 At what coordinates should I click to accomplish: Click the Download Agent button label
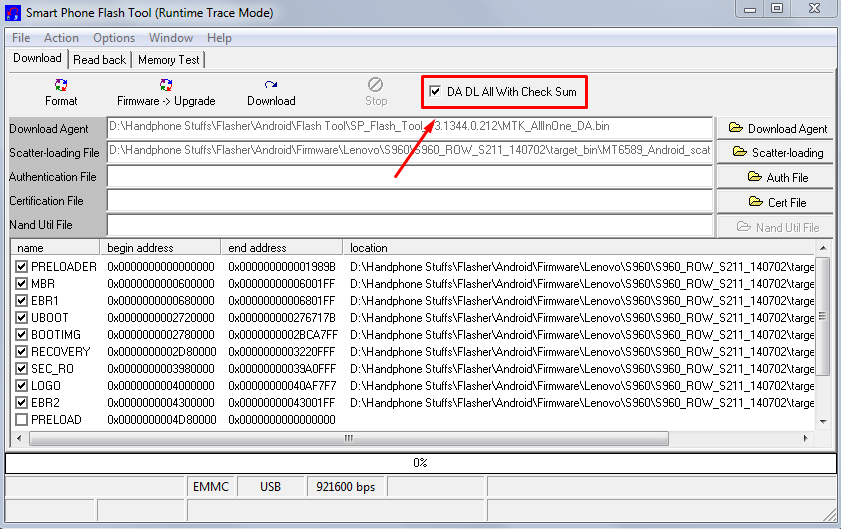click(787, 129)
